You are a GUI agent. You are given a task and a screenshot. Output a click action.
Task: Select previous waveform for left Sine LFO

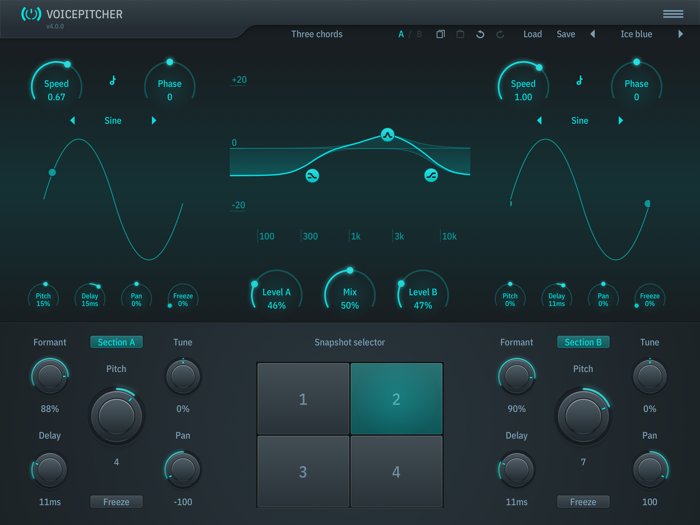point(73,121)
